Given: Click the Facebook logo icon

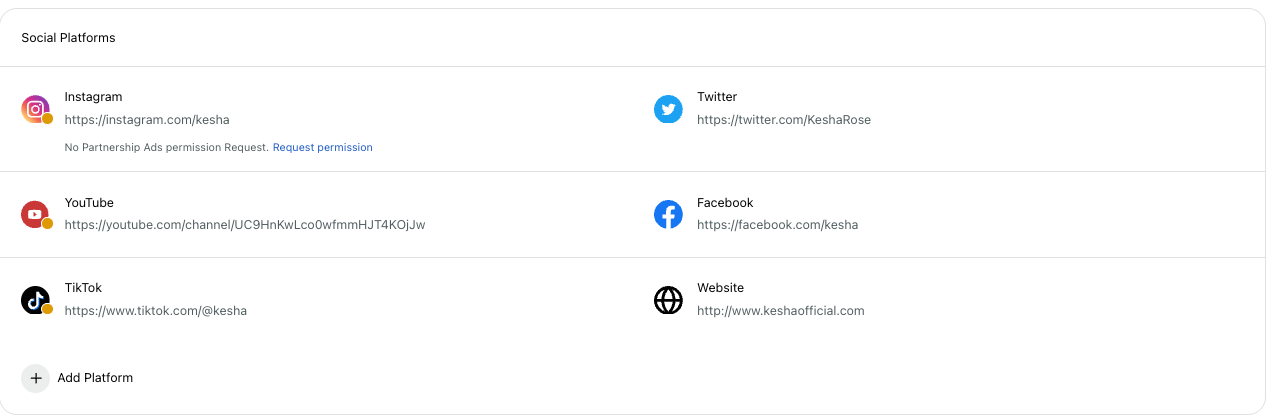Looking at the screenshot, I should pos(668,214).
